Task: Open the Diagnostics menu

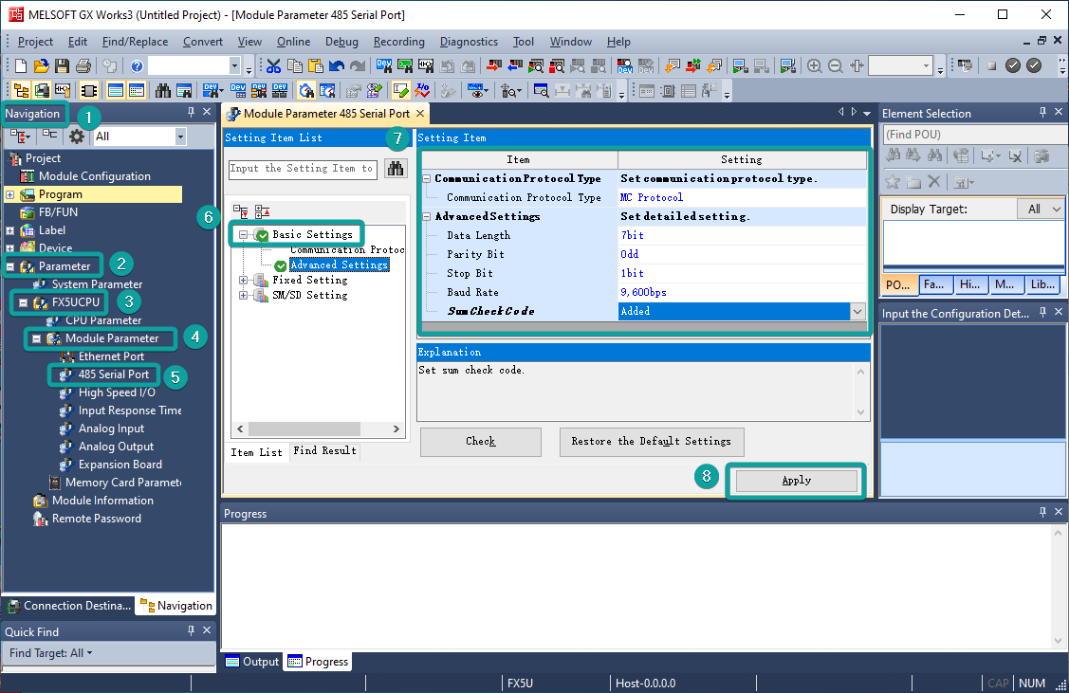Action: [468, 41]
